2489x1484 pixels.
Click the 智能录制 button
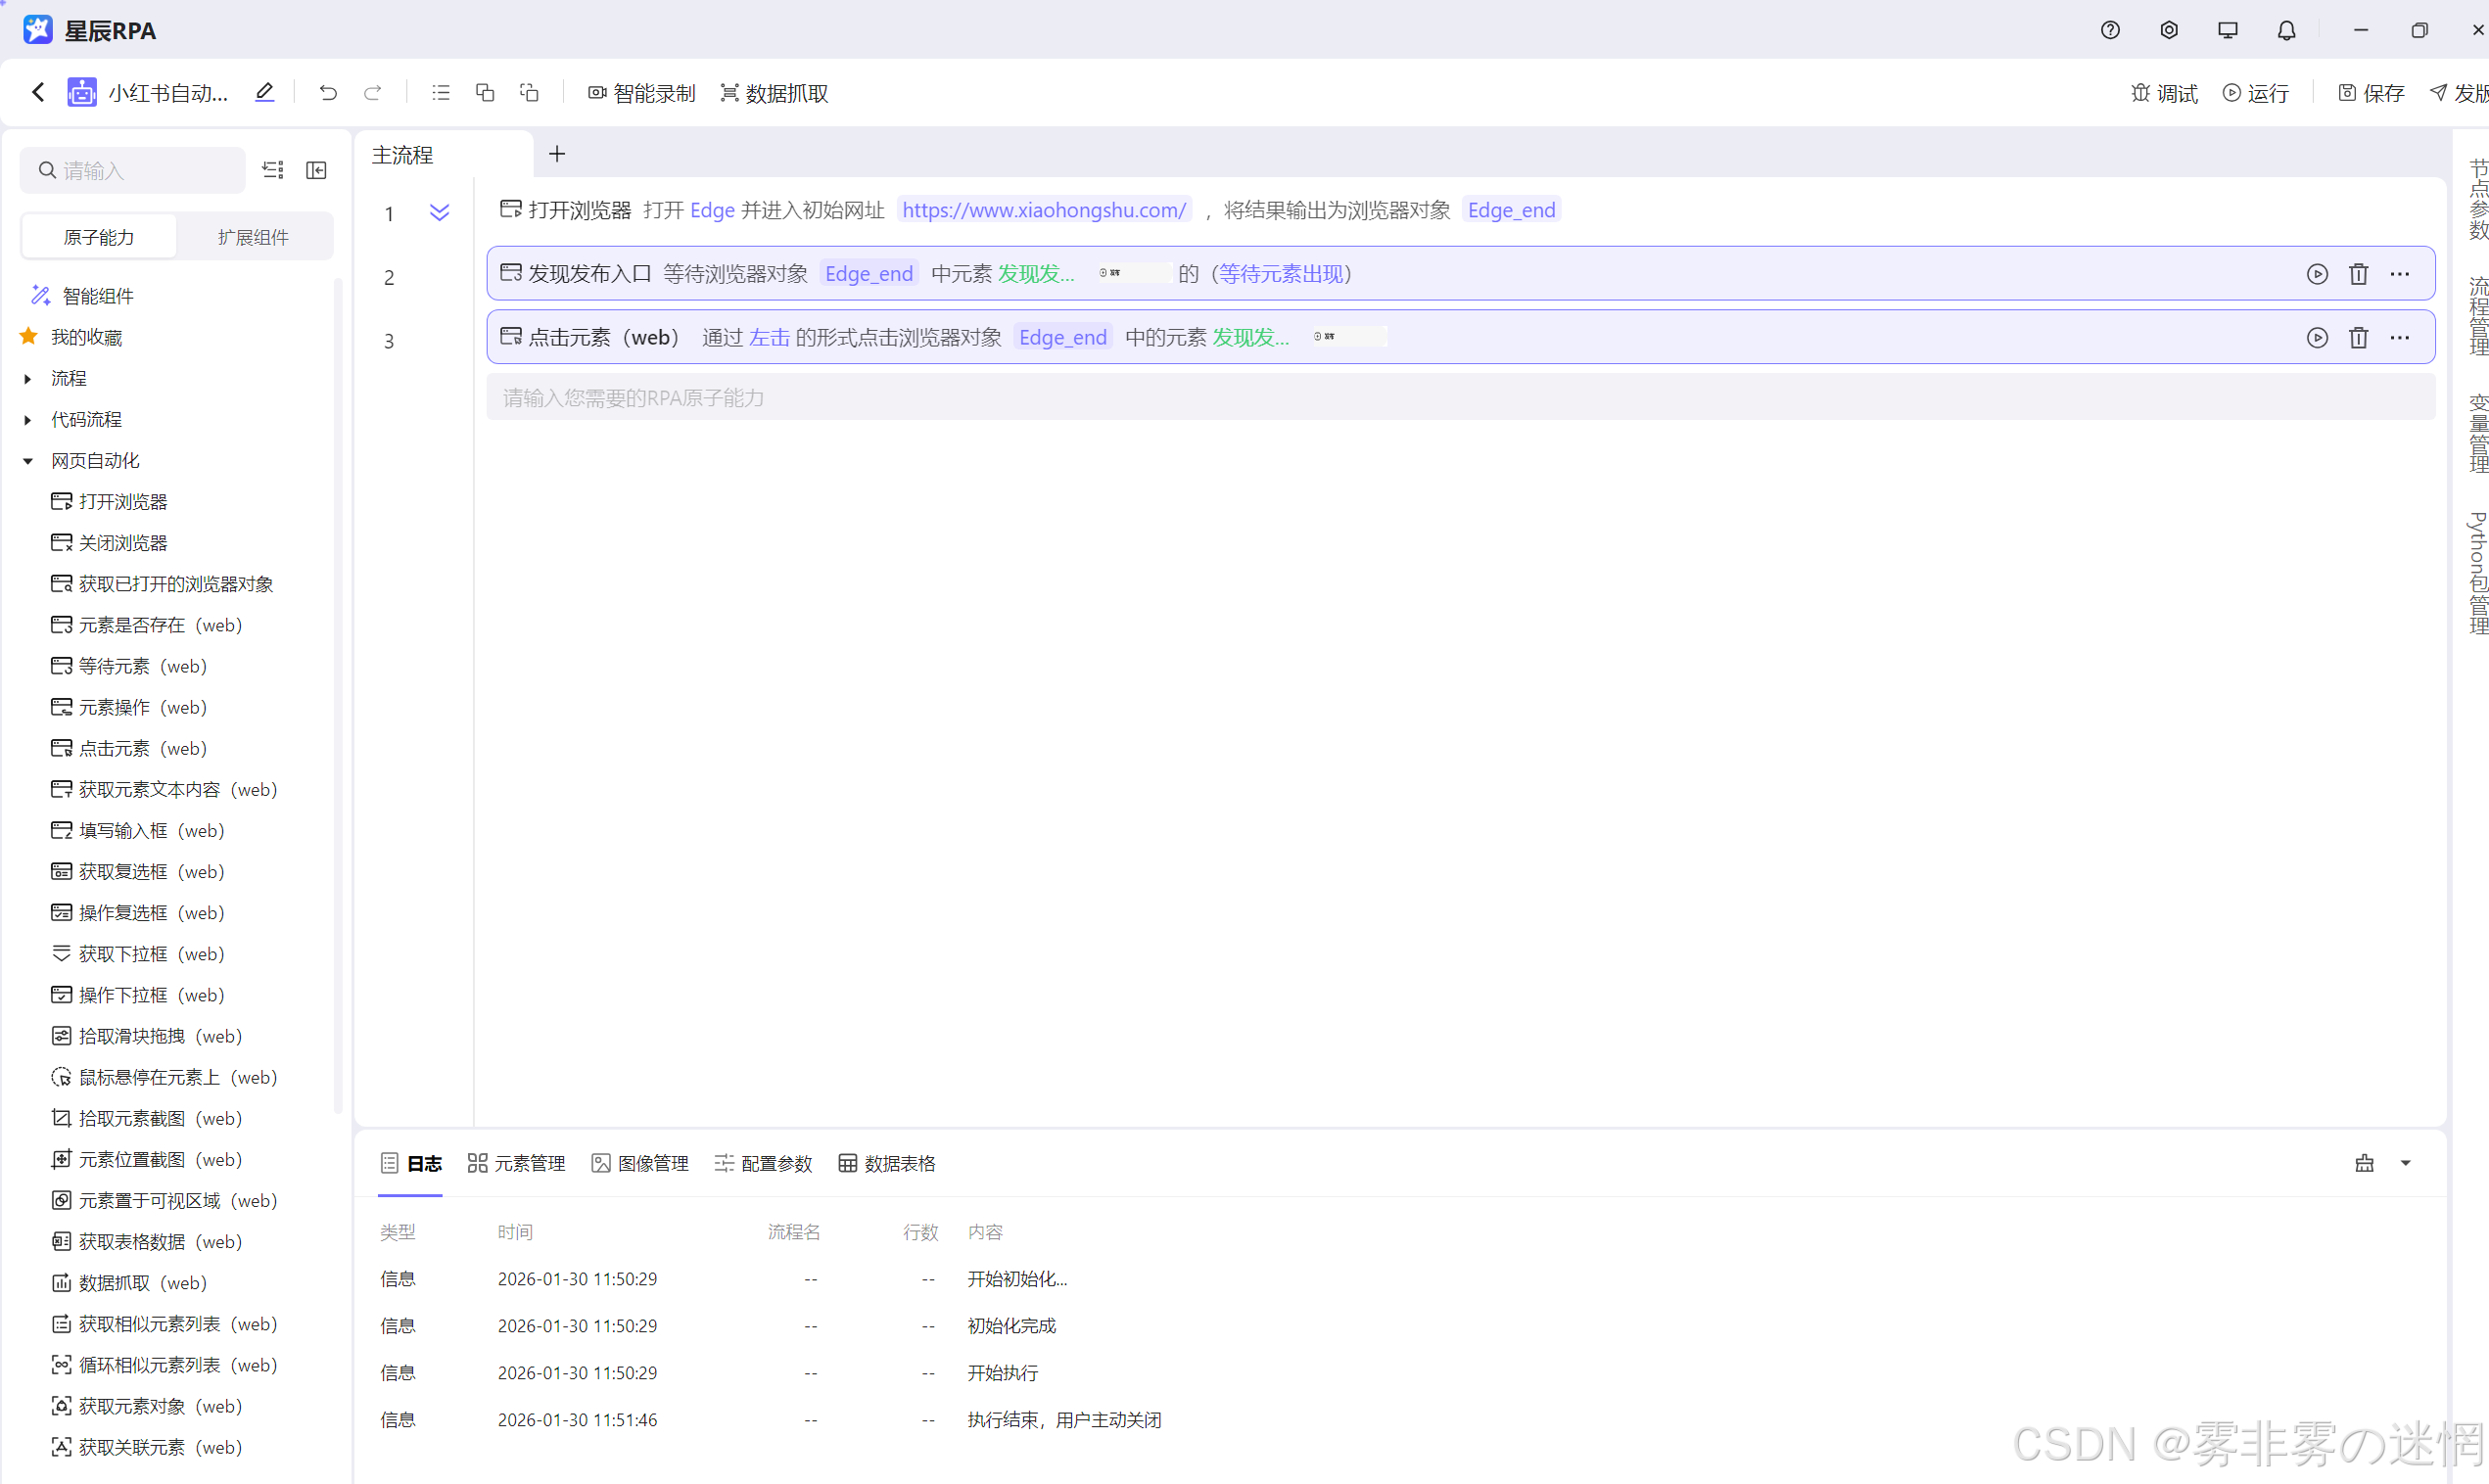point(641,93)
